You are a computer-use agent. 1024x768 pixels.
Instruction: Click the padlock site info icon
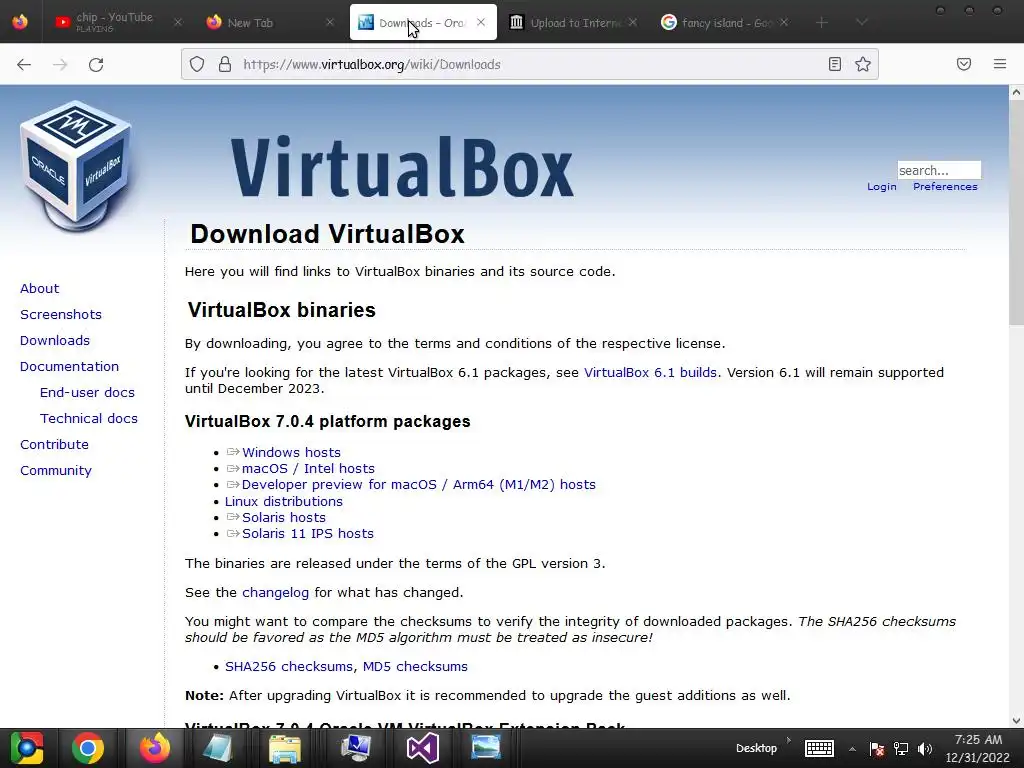click(225, 64)
